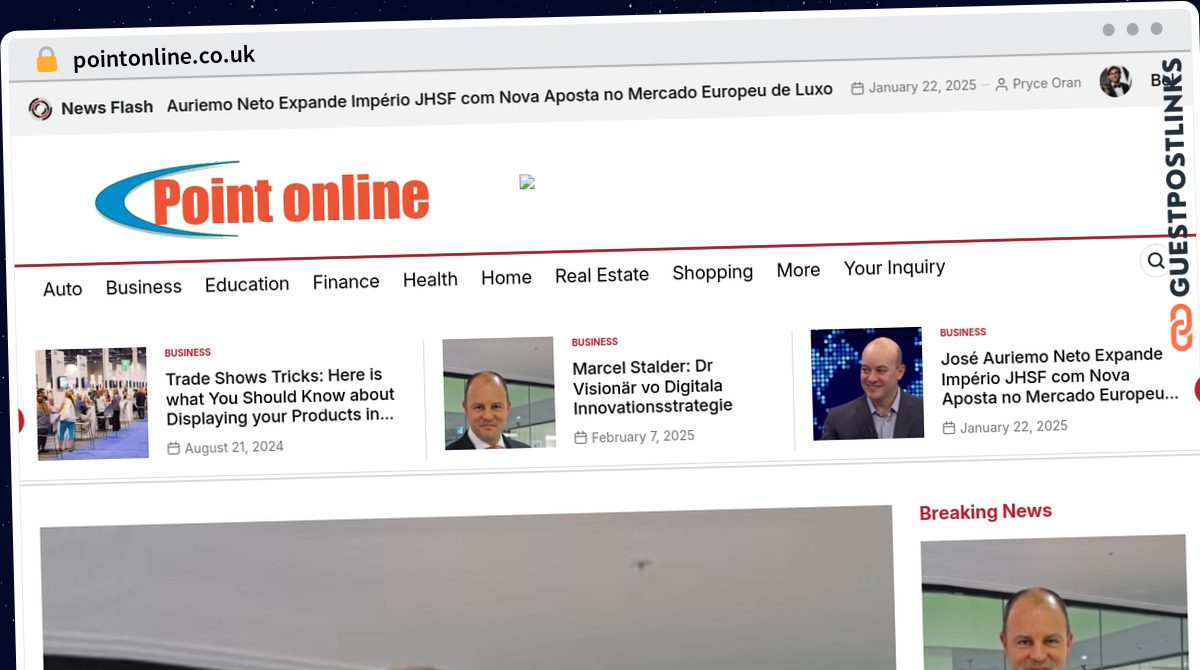Open the trade show thumbnail image
The image size is (1200, 670).
click(92, 404)
